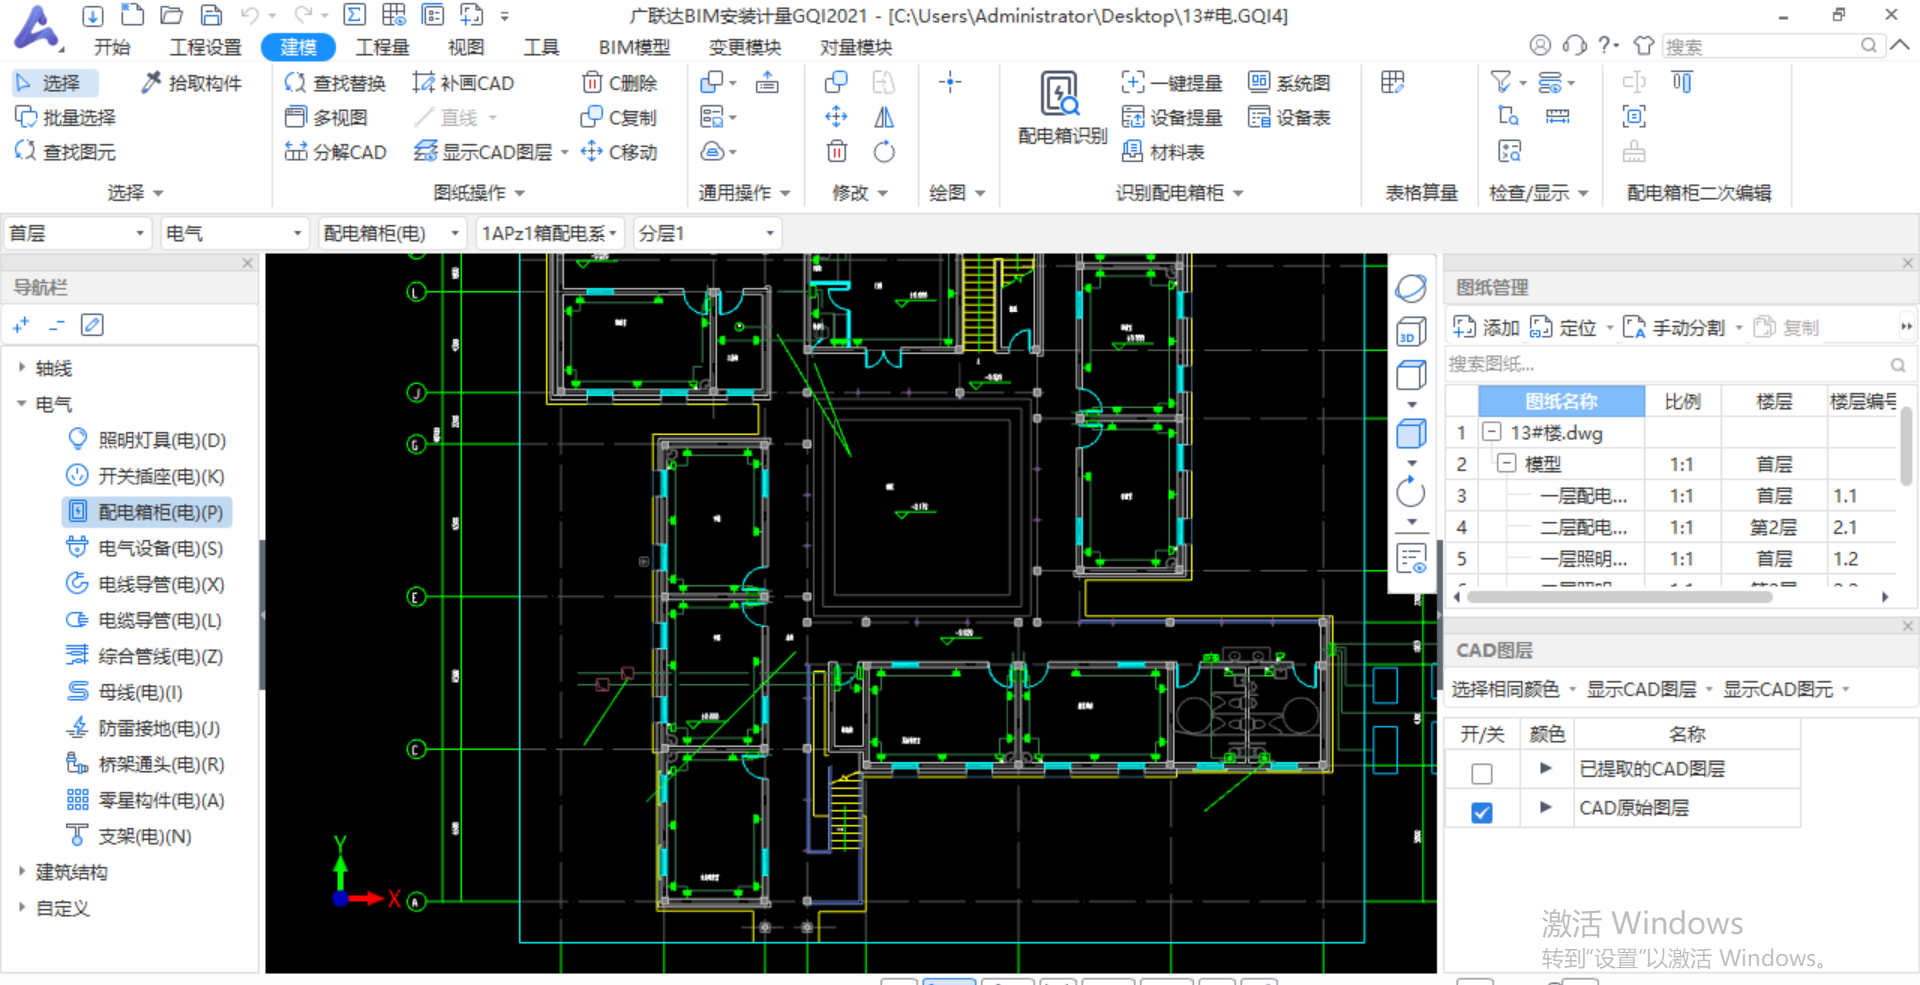Click the delete trash icon in 修改 group
The height and width of the screenshot is (985, 1920).
click(x=837, y=152)
